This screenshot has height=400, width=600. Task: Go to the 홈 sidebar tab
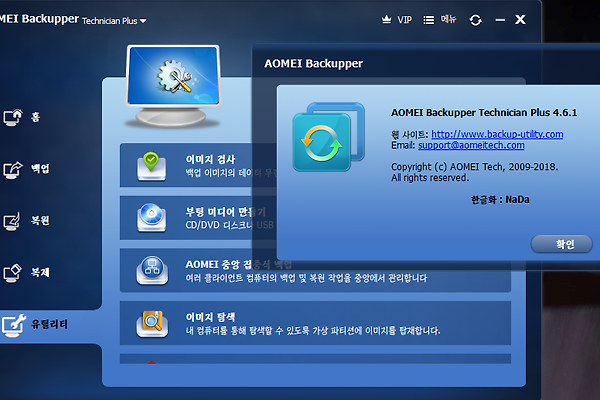[x=35, y=116]
